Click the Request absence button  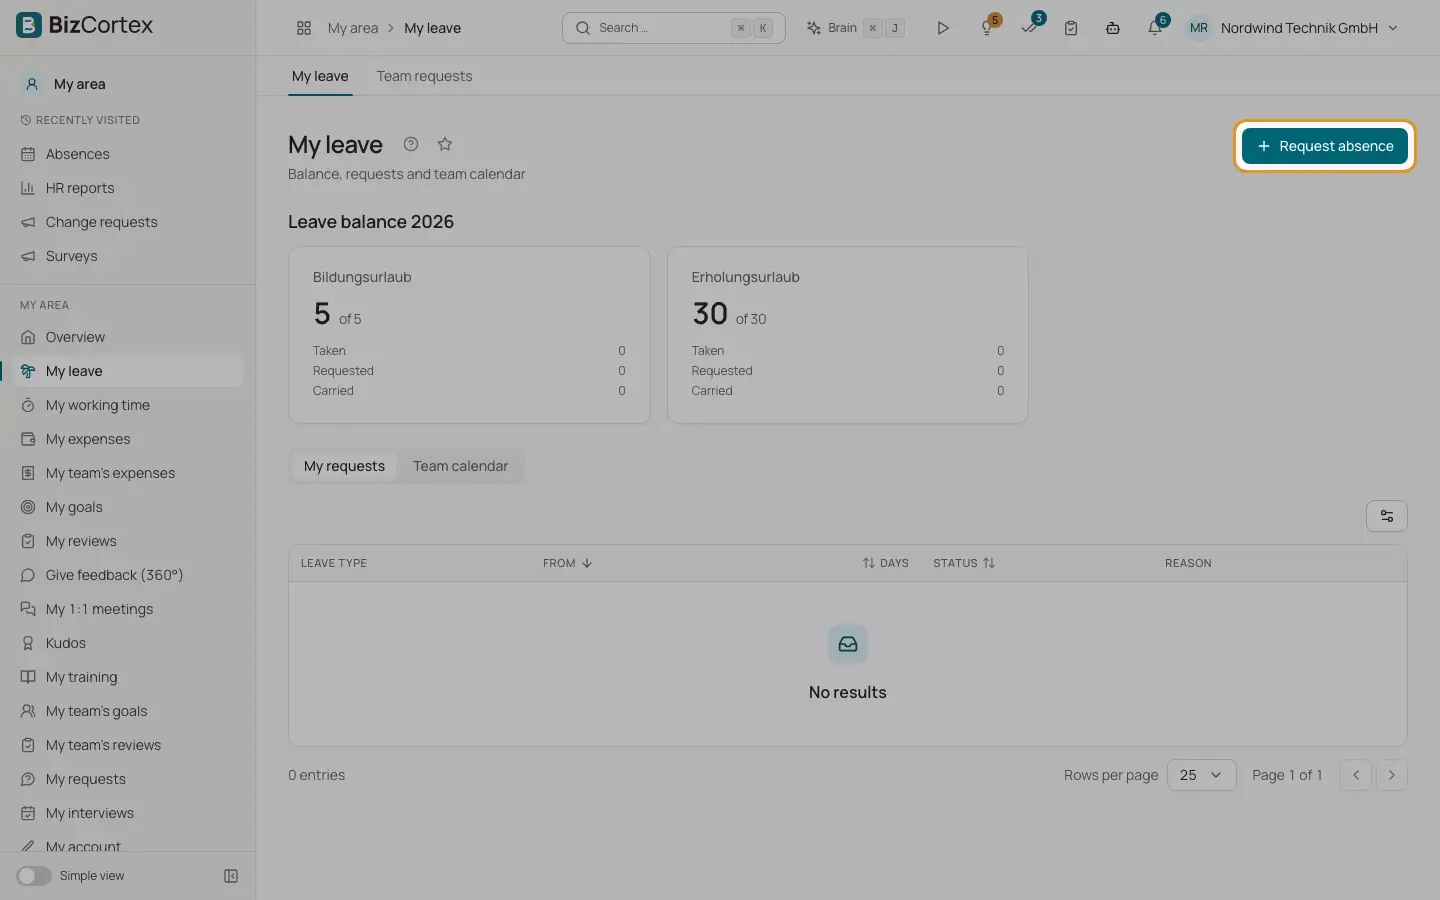1324,146
